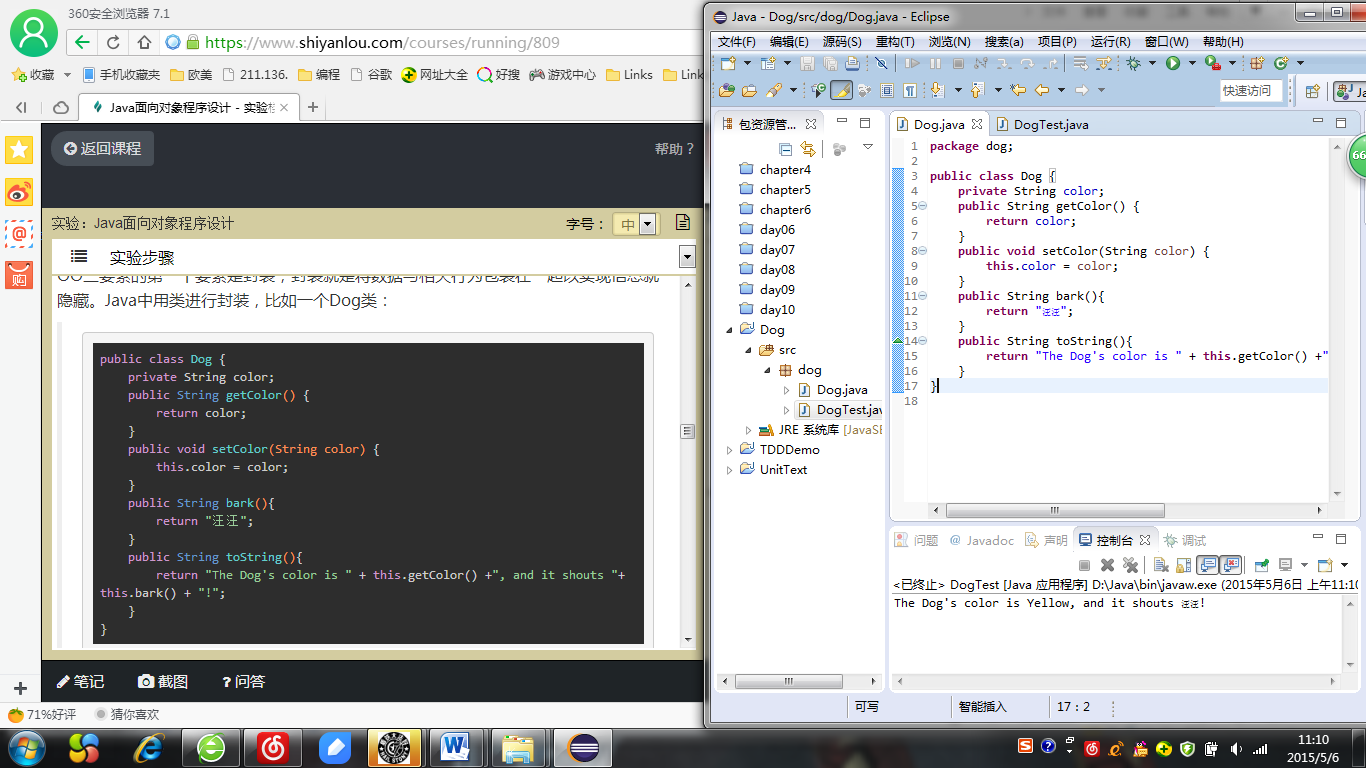
Task: Toggle Mark Occurrences highlighter in Eclipse toolbar
Action: tap(841, 90)
